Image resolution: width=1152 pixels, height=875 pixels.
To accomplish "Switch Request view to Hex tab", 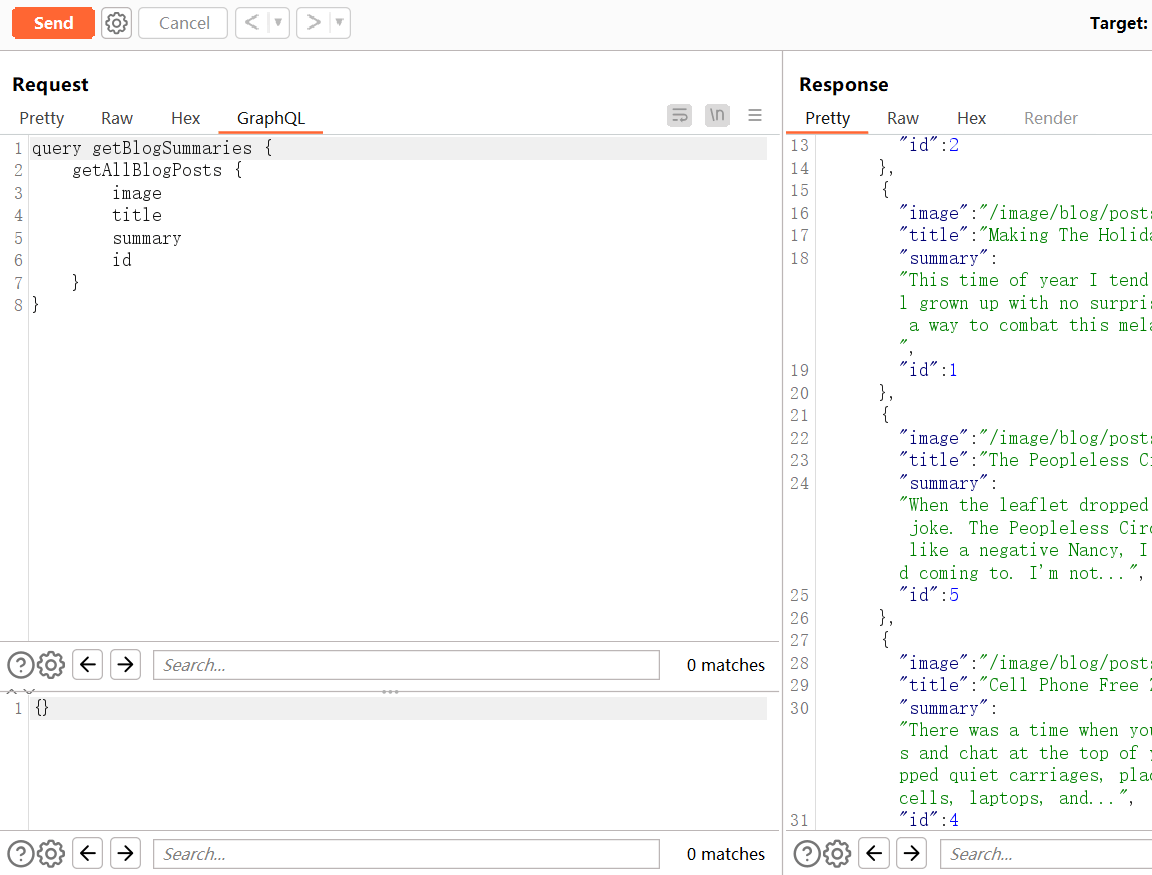I will click(186, 118).
